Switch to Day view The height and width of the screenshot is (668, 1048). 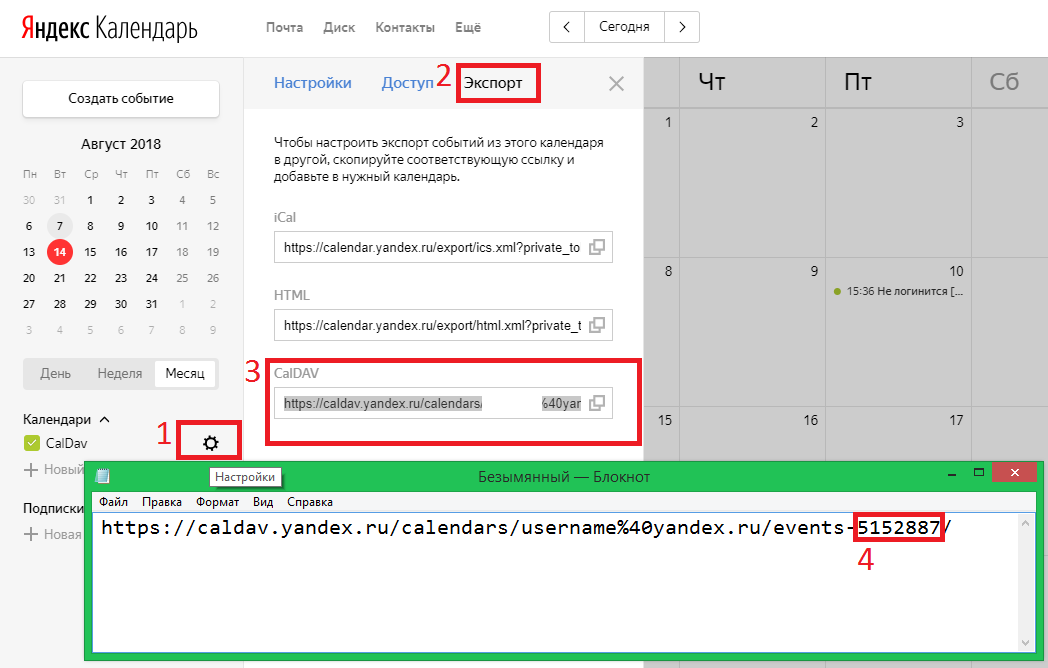55,373
